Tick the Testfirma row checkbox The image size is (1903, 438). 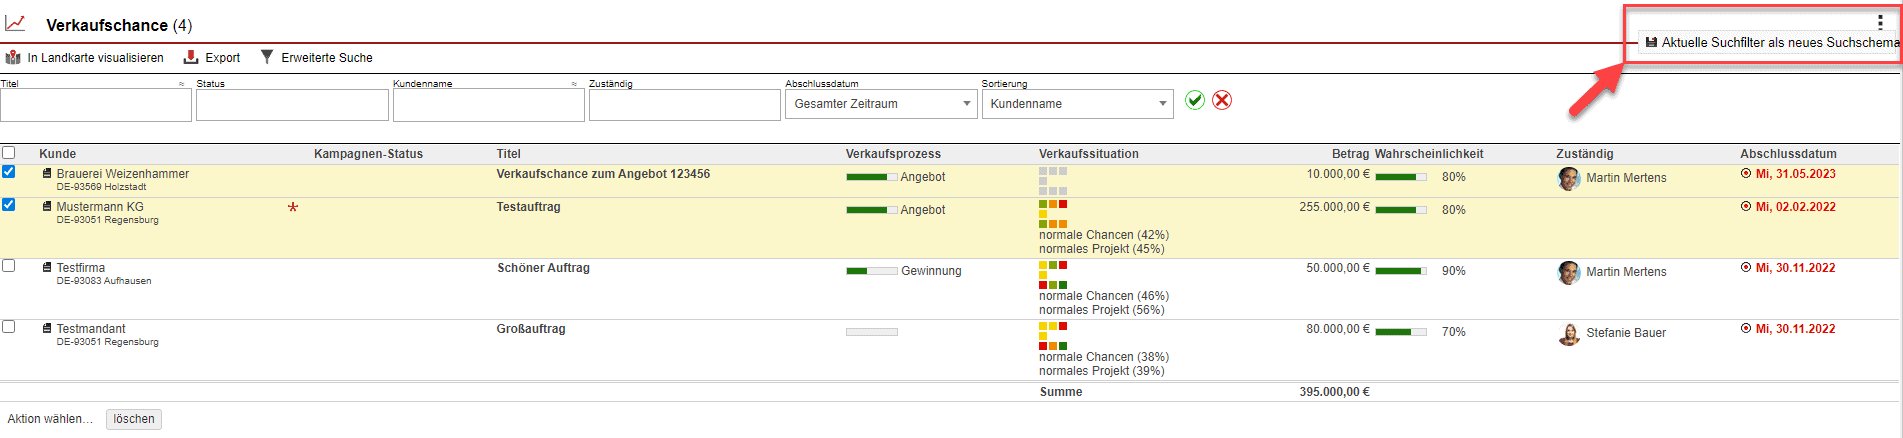tap(9, 266)
